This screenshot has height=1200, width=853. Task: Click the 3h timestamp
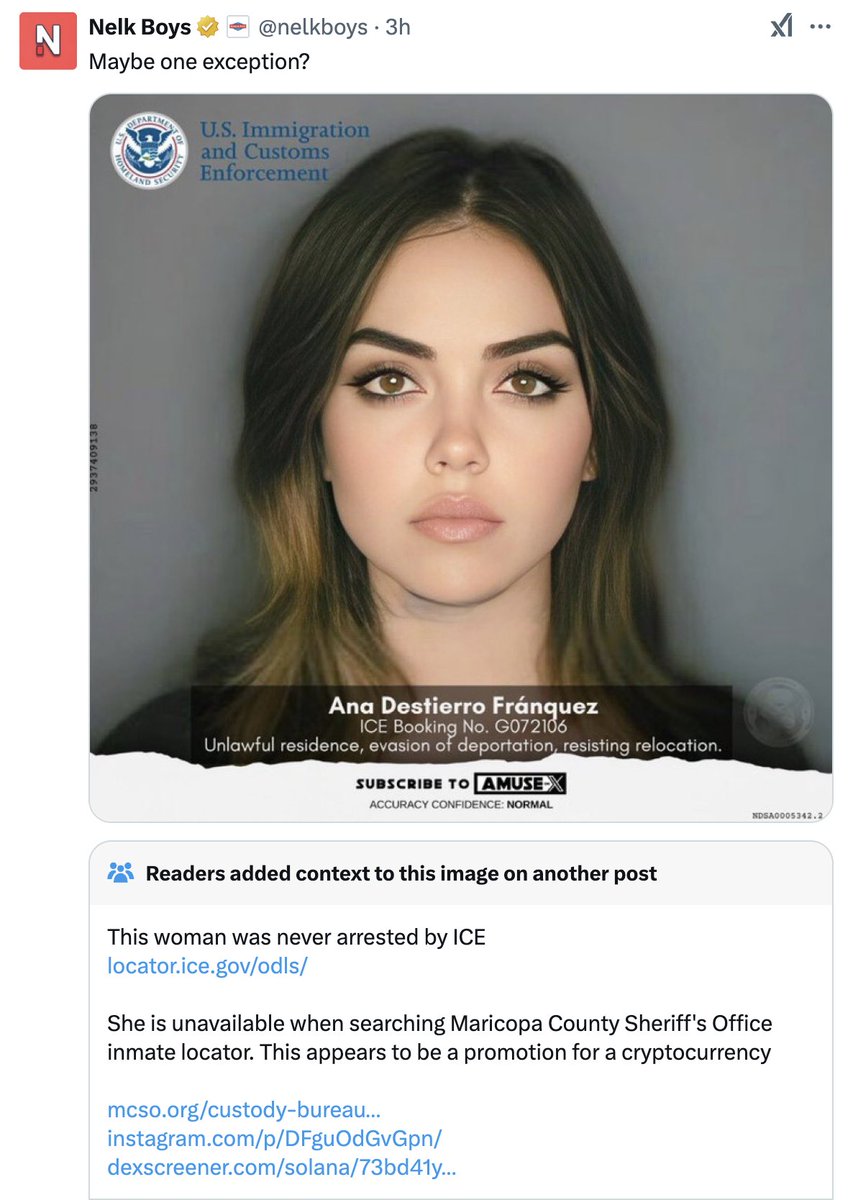pyautogui.click(x=398, y=28)
